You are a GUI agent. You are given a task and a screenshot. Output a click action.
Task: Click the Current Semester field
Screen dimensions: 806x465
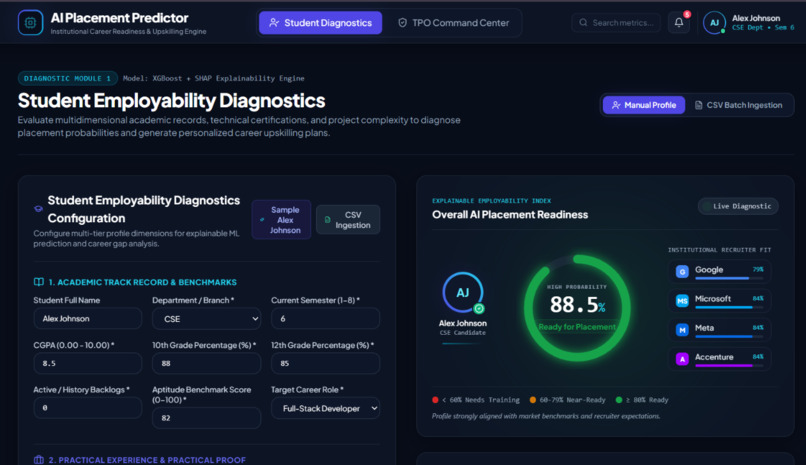point(325,319)
